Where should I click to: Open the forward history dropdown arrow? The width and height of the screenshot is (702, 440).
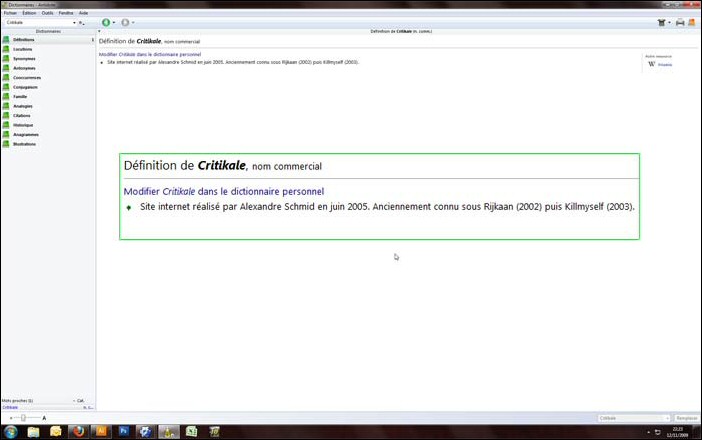tap(133, 22)
